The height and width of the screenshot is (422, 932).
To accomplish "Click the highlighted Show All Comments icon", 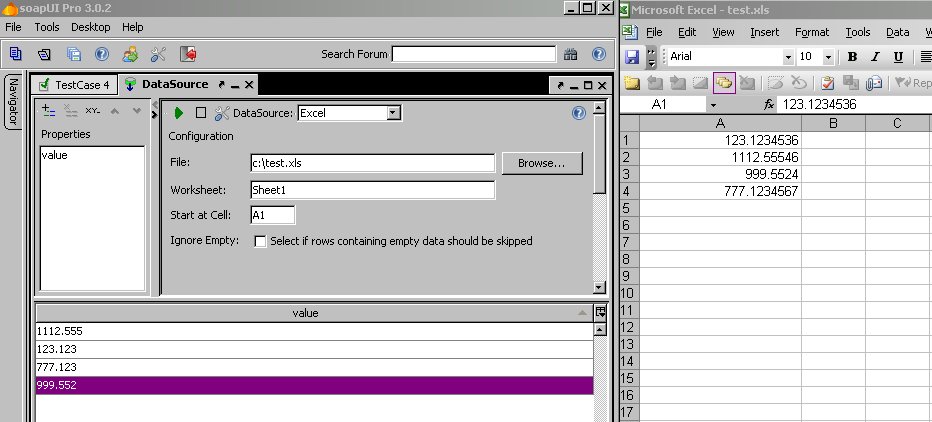I will coord(724,83).
